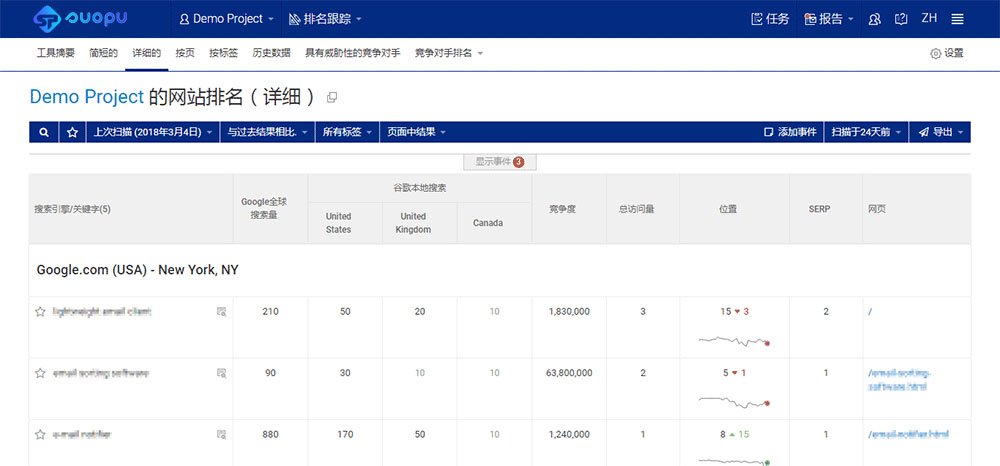Open the 设置 settings link
Screen dimensions: 1000x466
tap(947, 54)
